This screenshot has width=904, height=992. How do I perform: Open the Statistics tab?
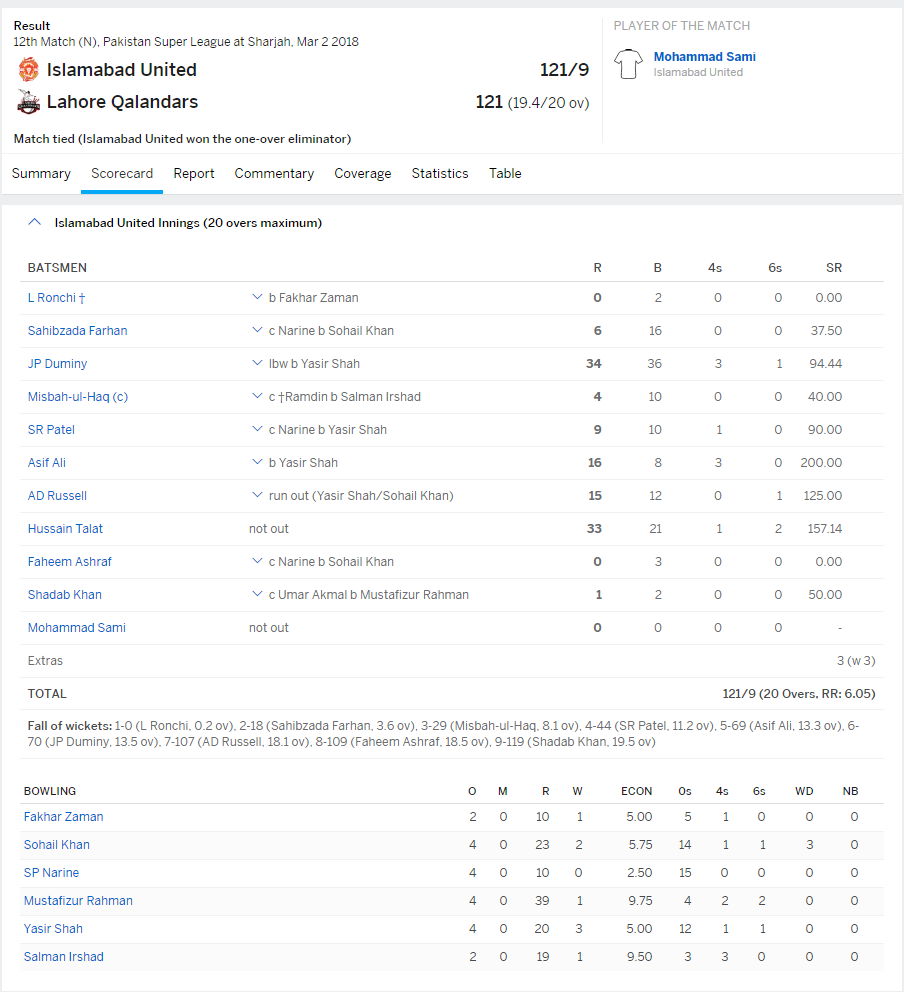coord(440,174)
